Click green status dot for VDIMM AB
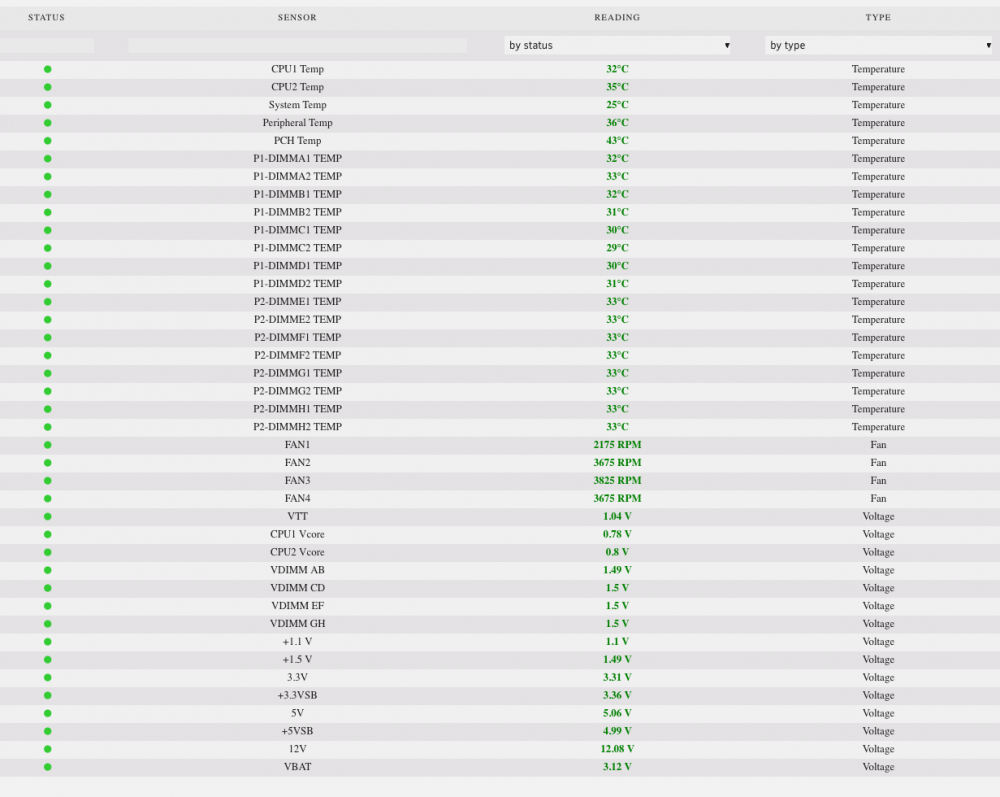 (47, 570)
